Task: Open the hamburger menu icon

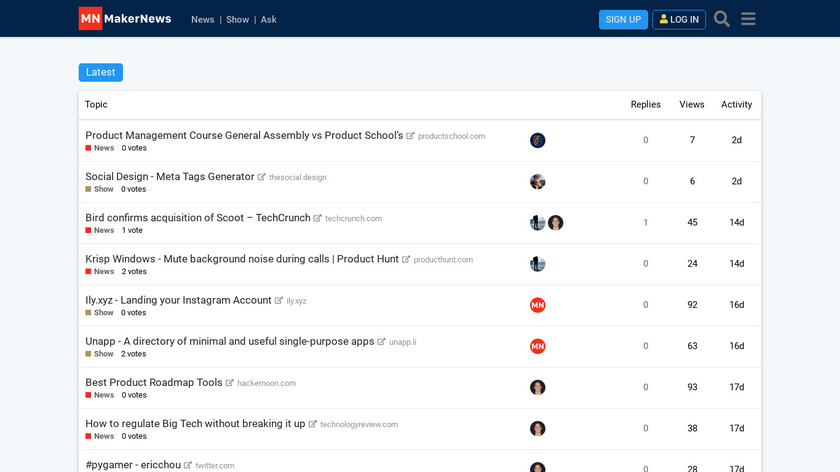Action: coord(748,19)
